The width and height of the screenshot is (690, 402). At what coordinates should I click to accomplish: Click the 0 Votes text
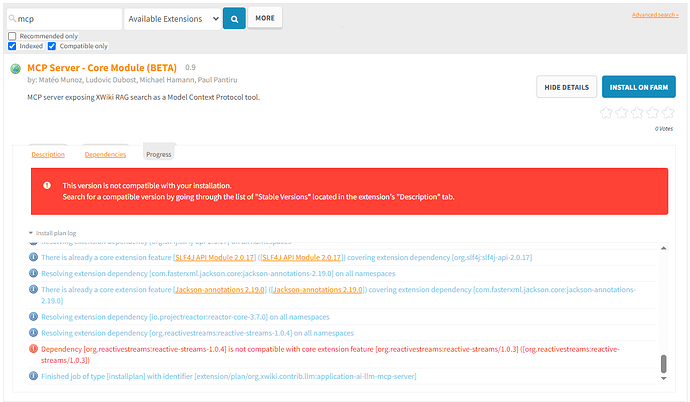[664, 128]
